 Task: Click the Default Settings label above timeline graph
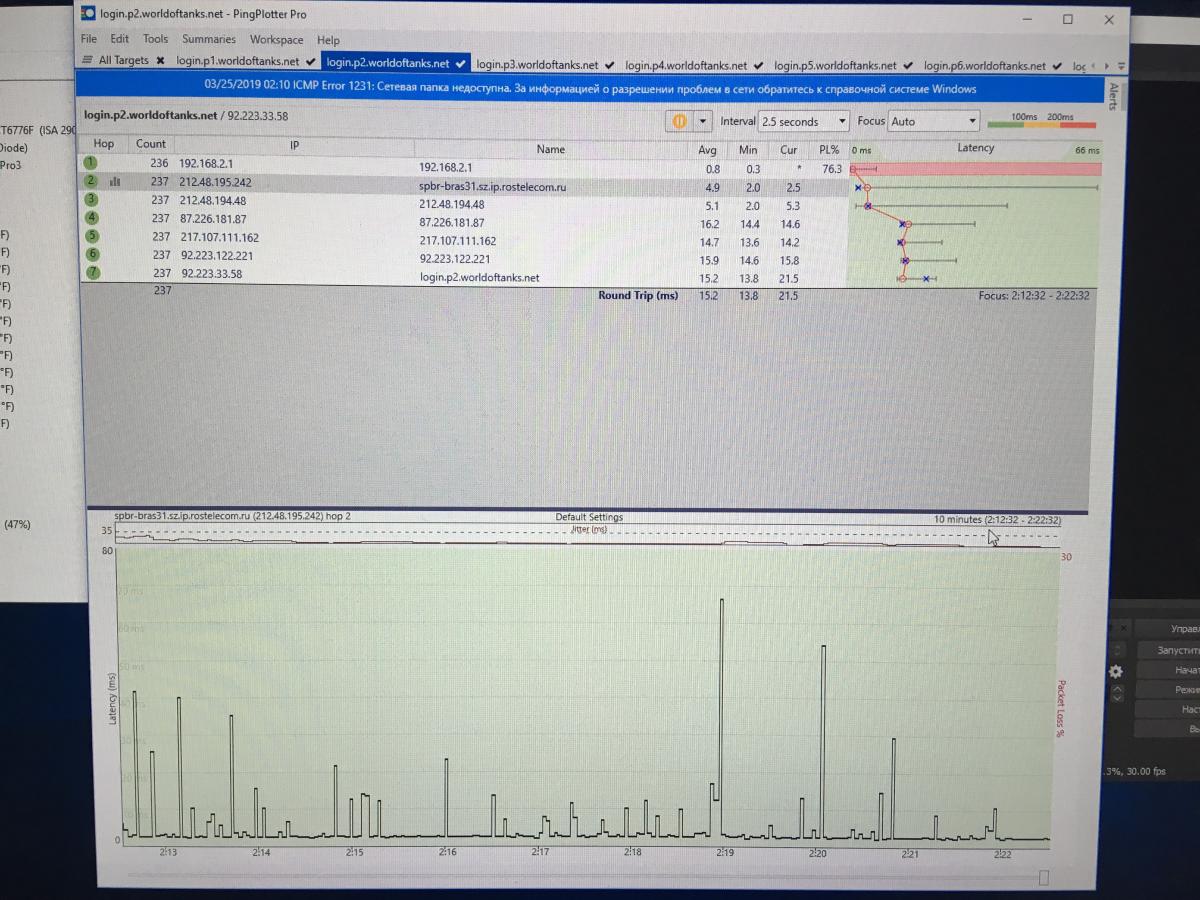click(x=589, y=518)
